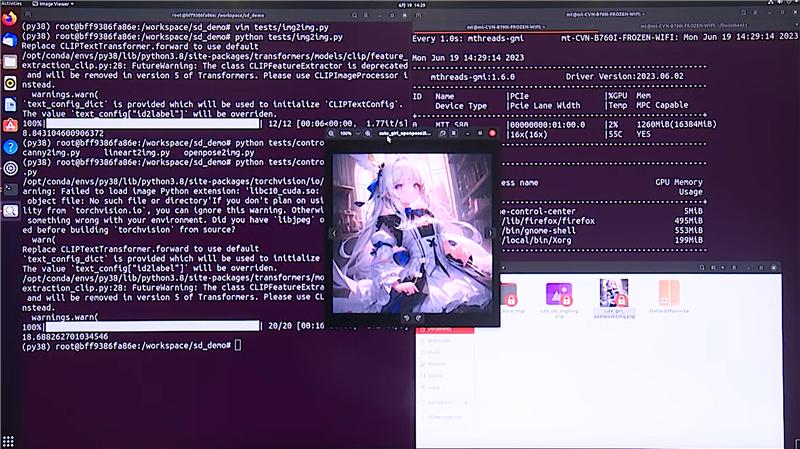Open Other Locations in the Files sidebar
The height and width of the screenshot is (449, 800).
445,417
